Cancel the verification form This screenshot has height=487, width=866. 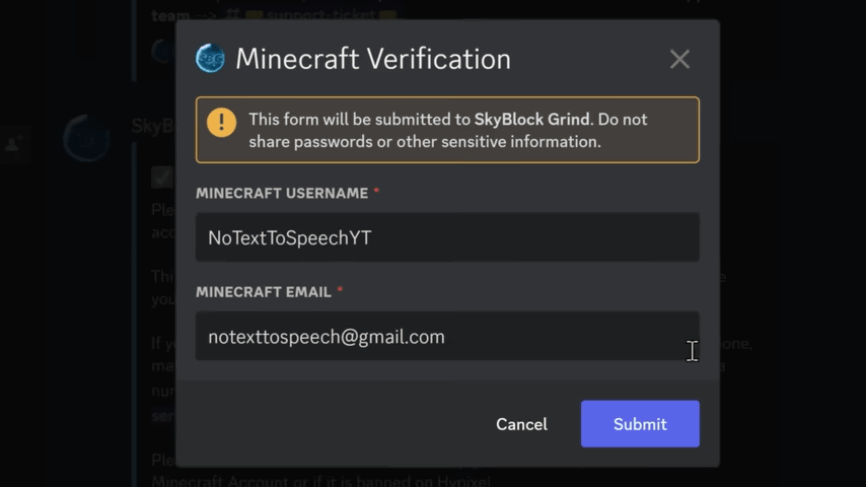[521, 424]
